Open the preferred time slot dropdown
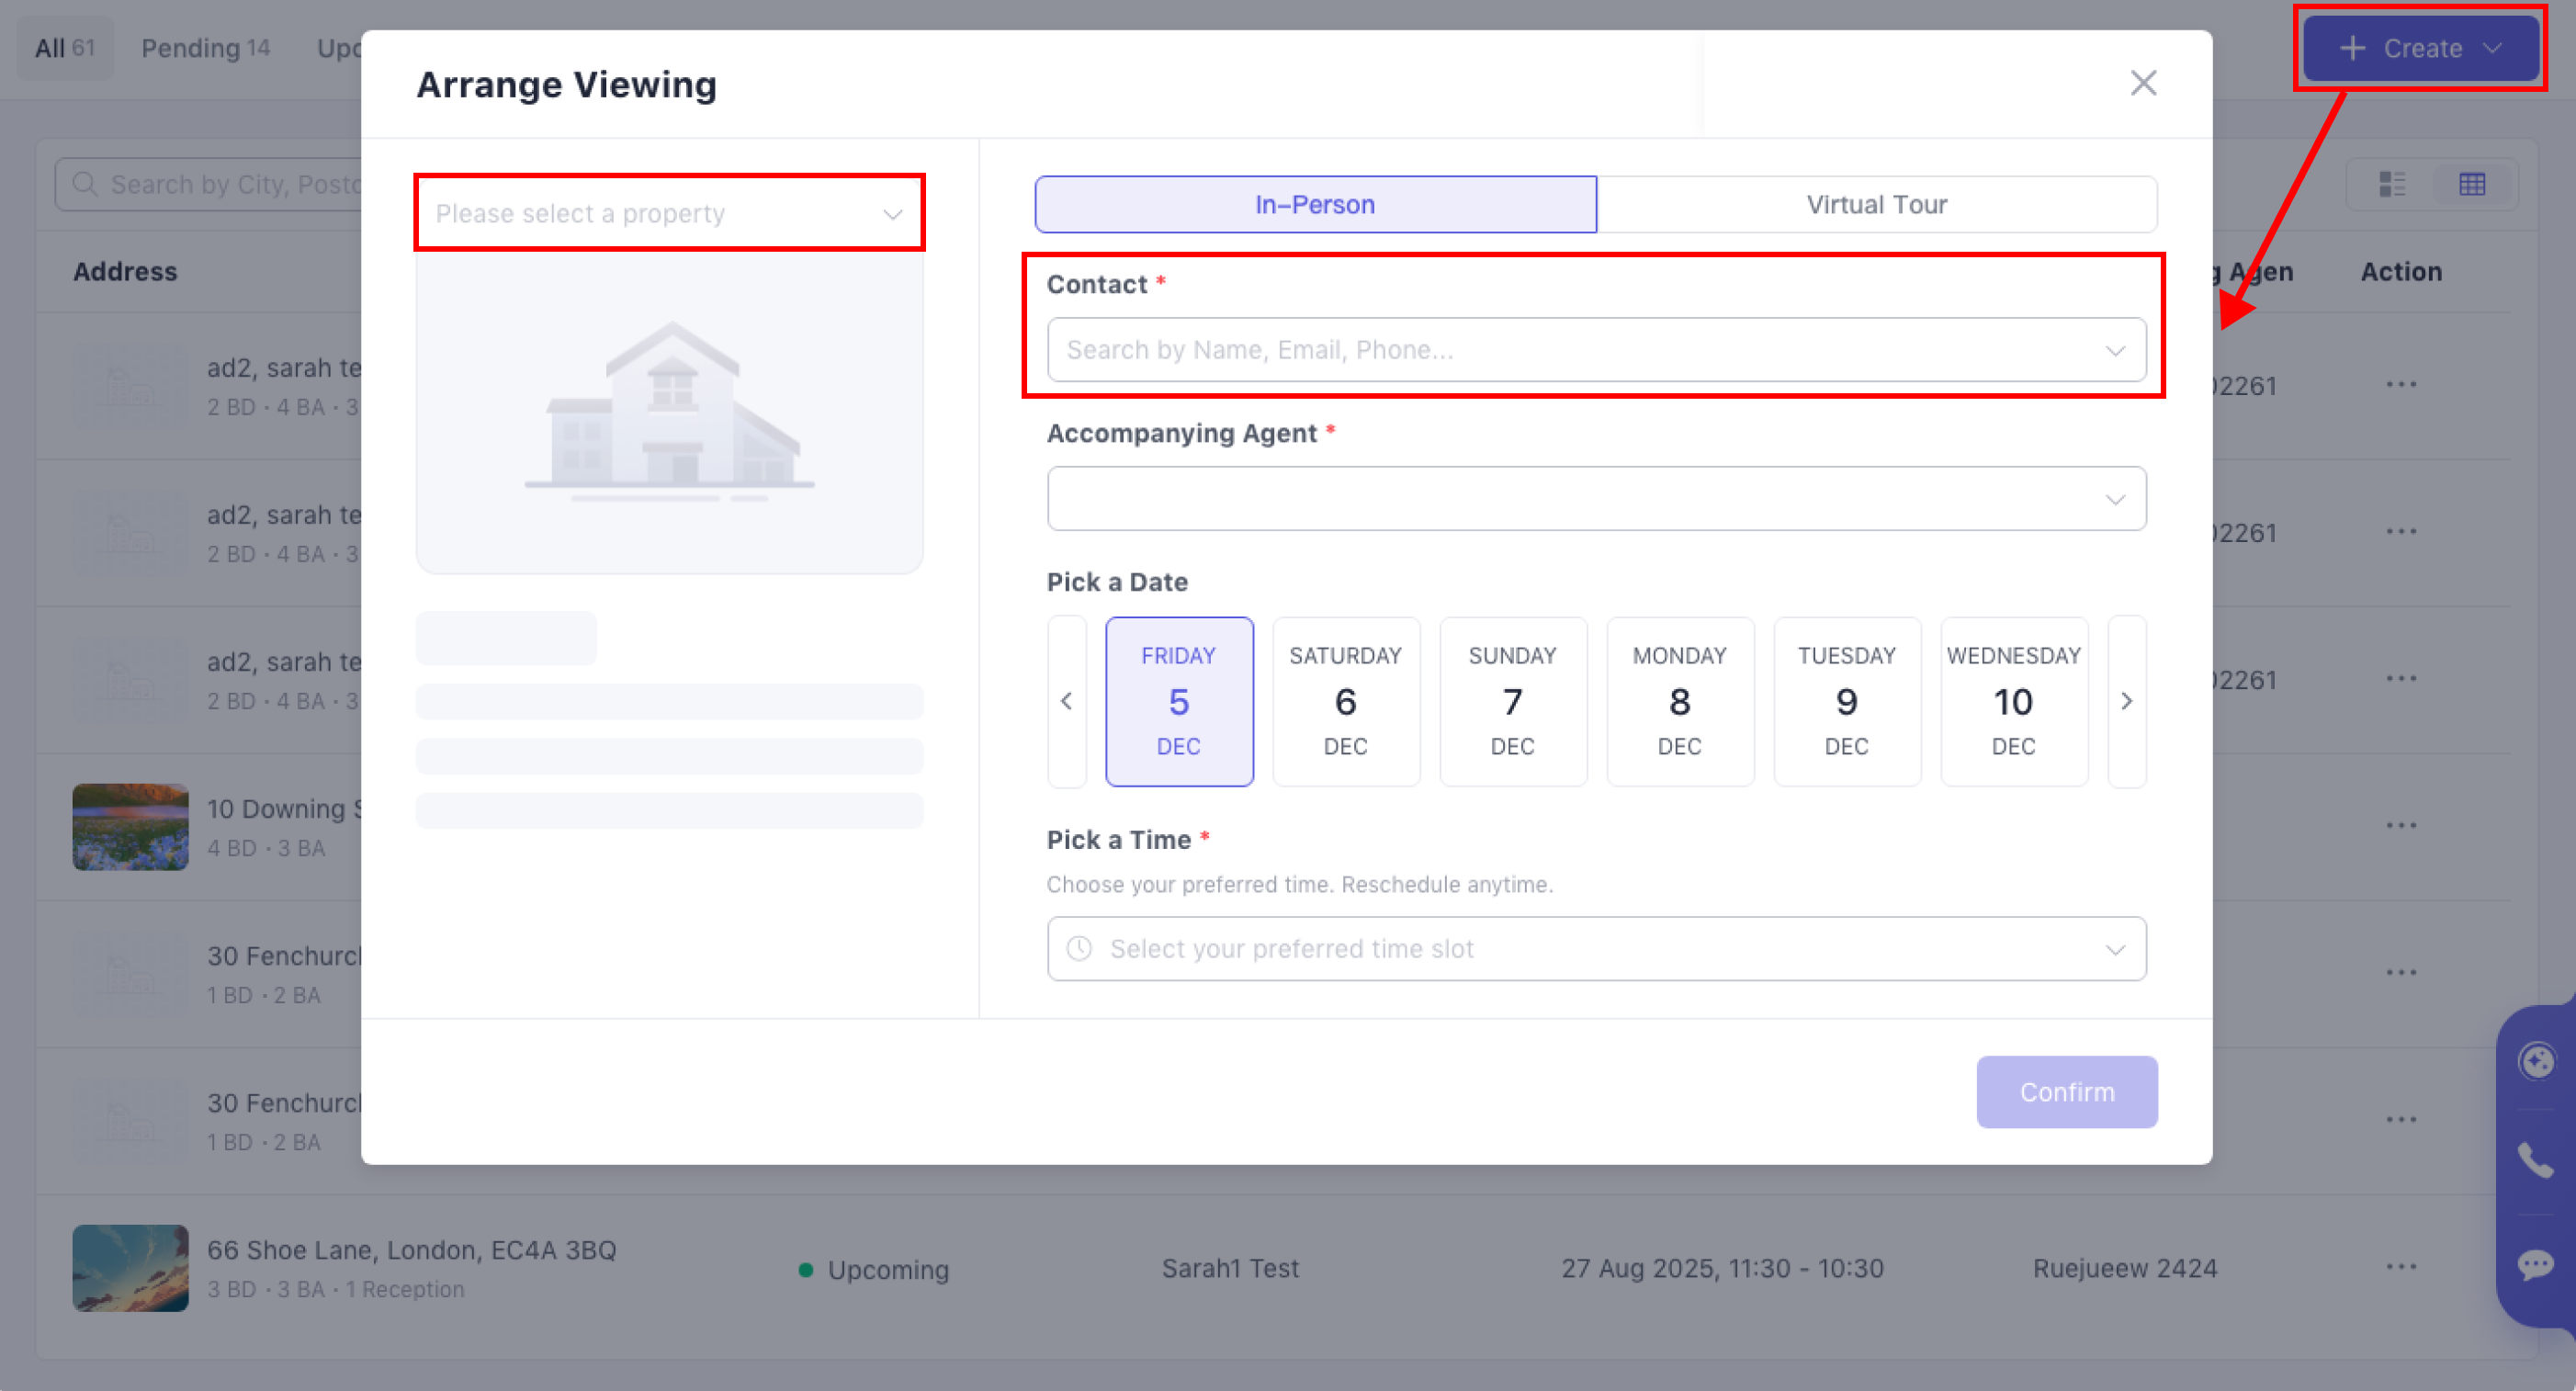The height and width of the screenshot is (1391, 2576). pyautogui.click(x=1595, y=948)
